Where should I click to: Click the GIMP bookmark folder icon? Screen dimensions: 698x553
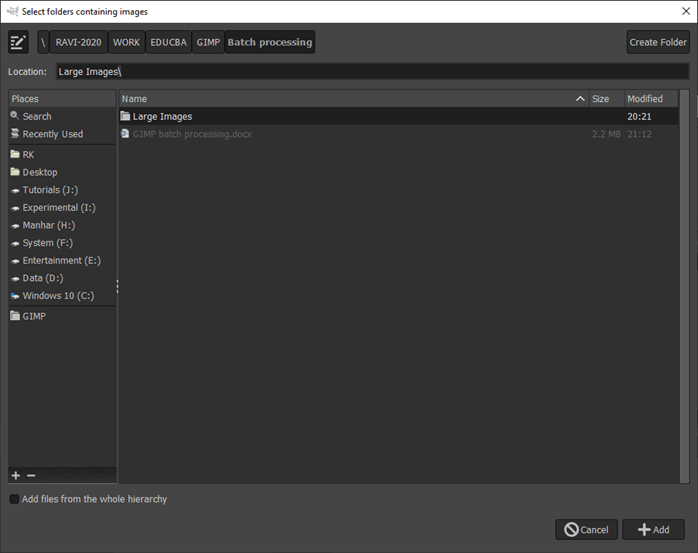pos(15,316)
